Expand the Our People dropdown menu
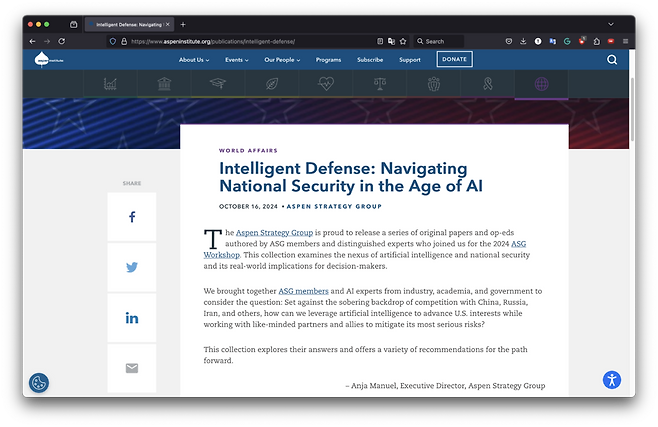This screenshot has width=658, height=427. click(x=282, y=60)
